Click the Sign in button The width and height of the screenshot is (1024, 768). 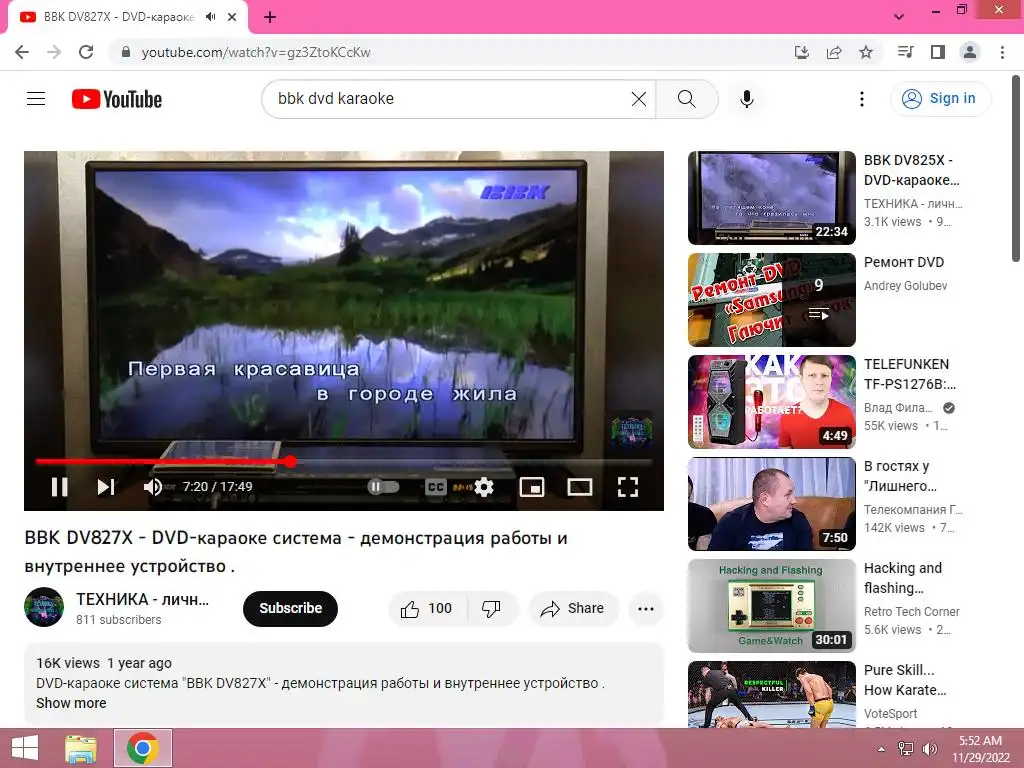coord(940,99)
